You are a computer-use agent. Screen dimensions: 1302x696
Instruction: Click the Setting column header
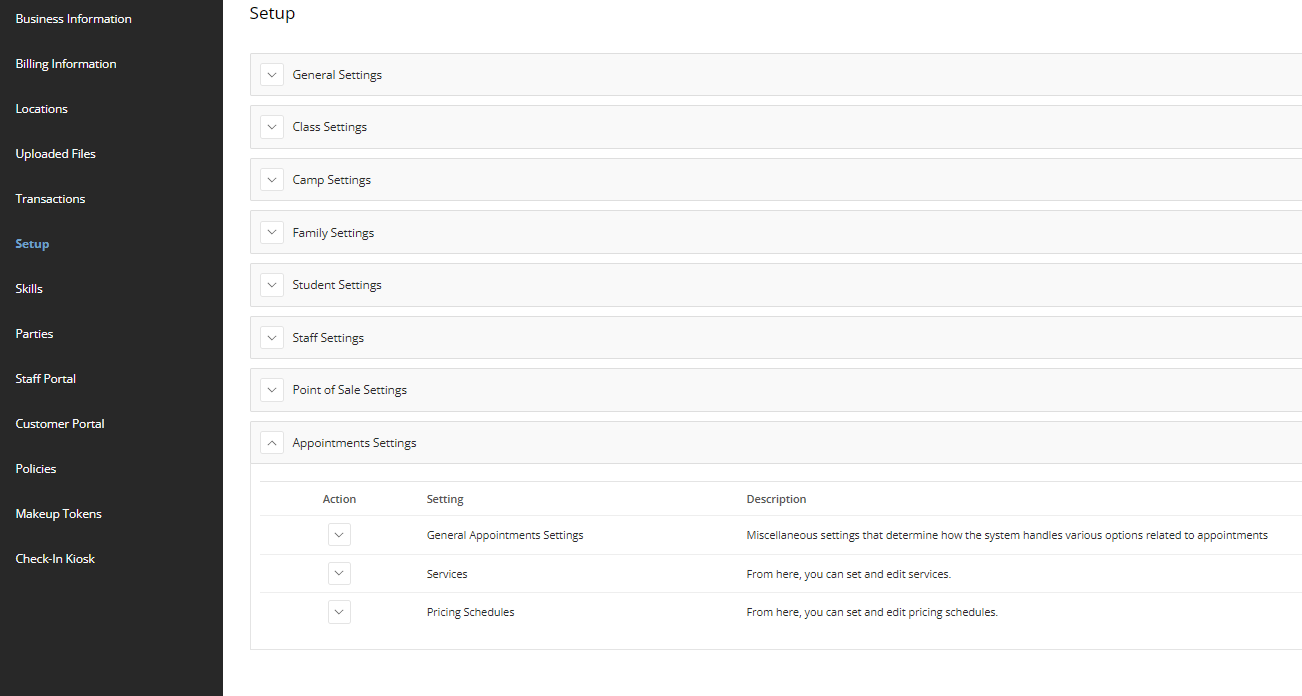point(445,499)
